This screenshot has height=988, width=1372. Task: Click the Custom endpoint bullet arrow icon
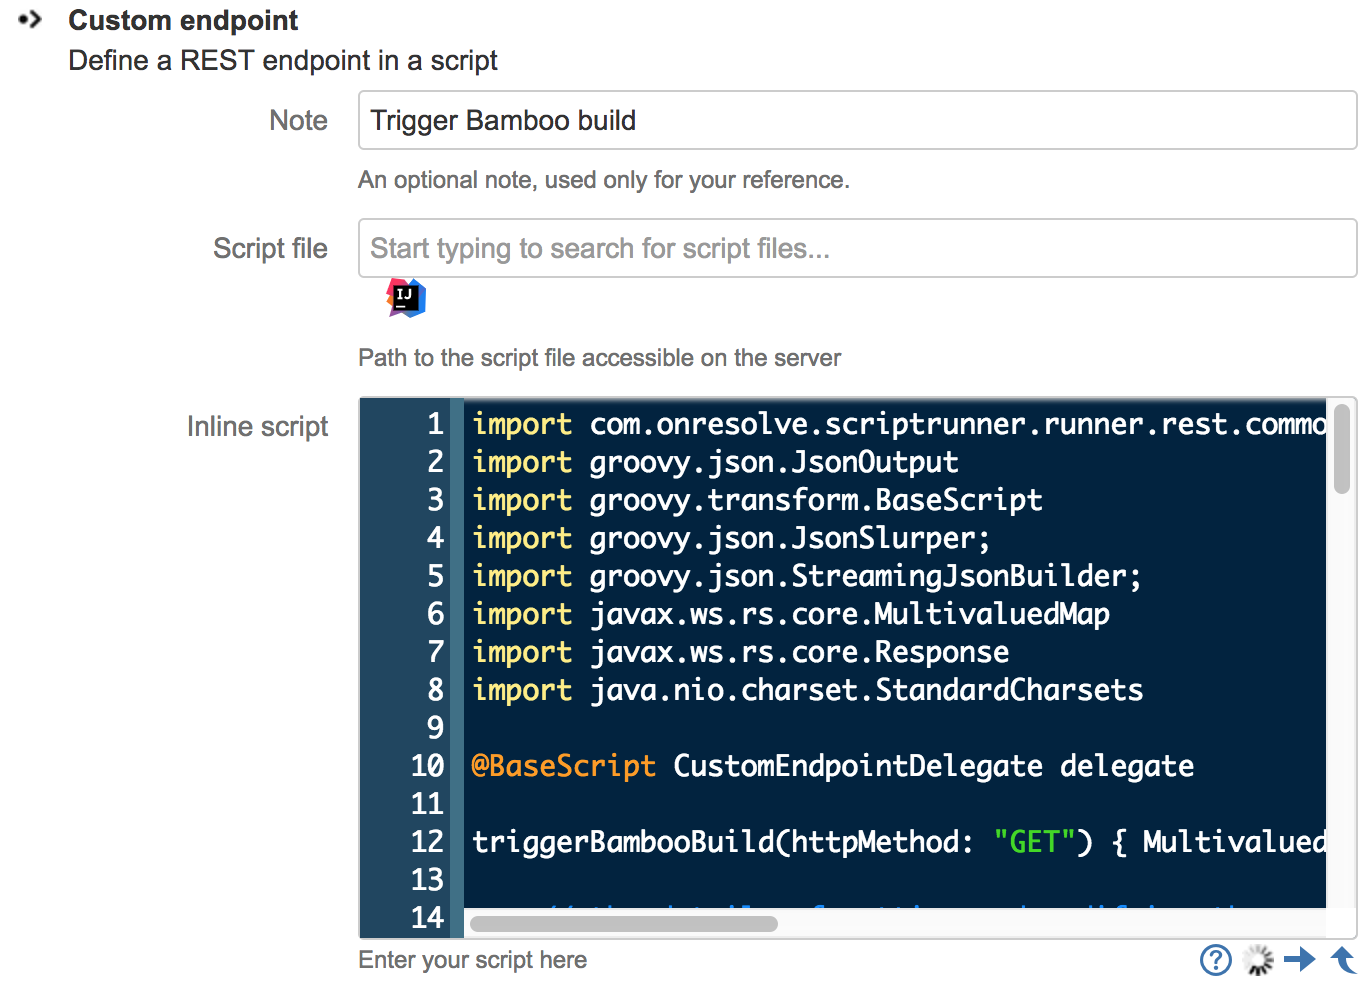30,19
